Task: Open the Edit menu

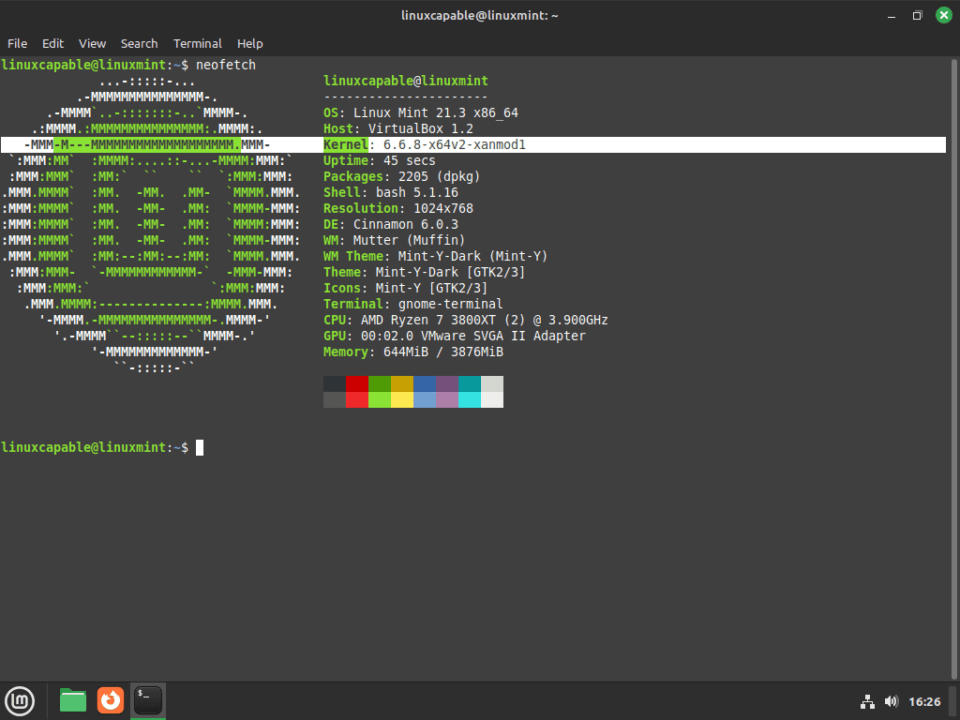Action: 52,43
